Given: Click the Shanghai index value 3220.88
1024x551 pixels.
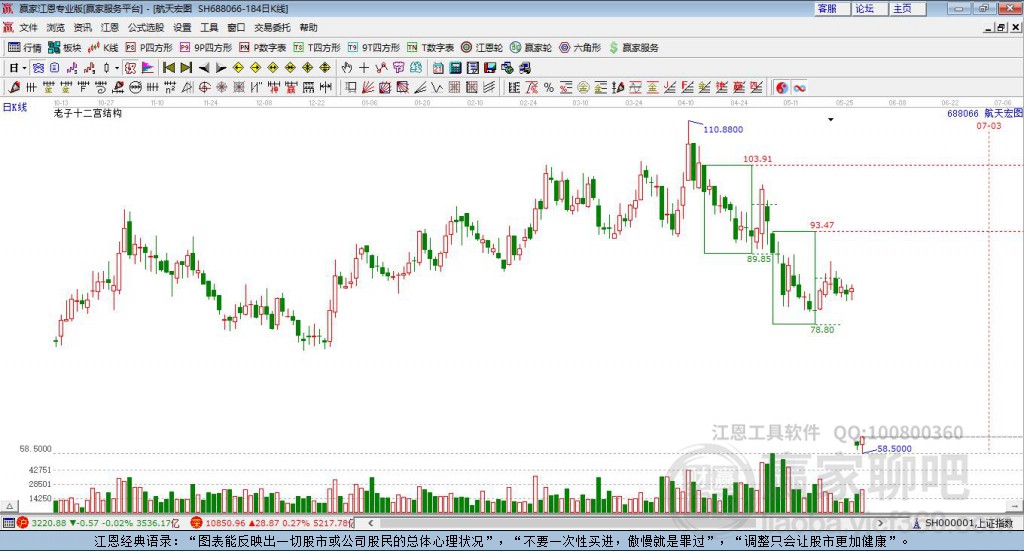Looking at the screenshot, I should click(x=48, y=523).
